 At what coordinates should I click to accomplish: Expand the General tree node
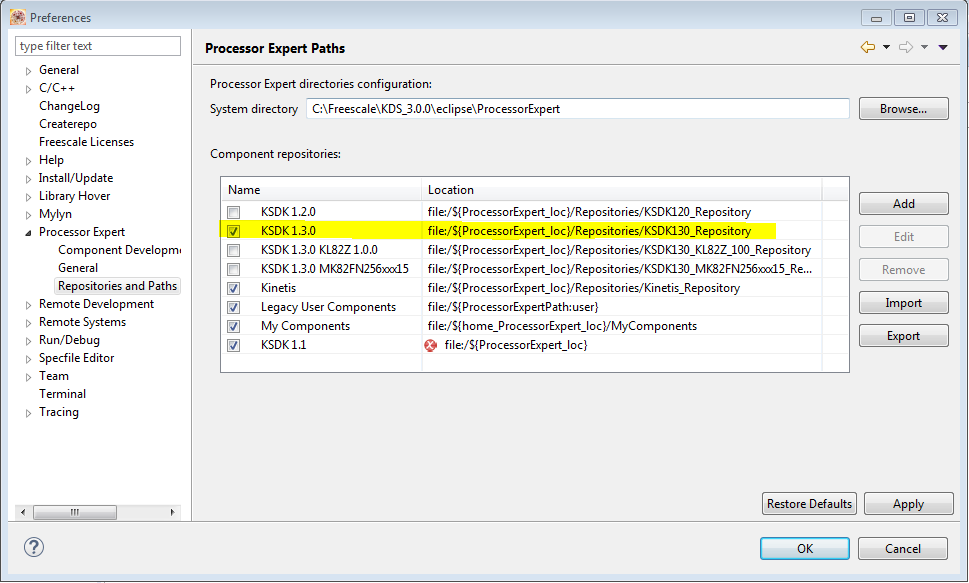[27, 70]
